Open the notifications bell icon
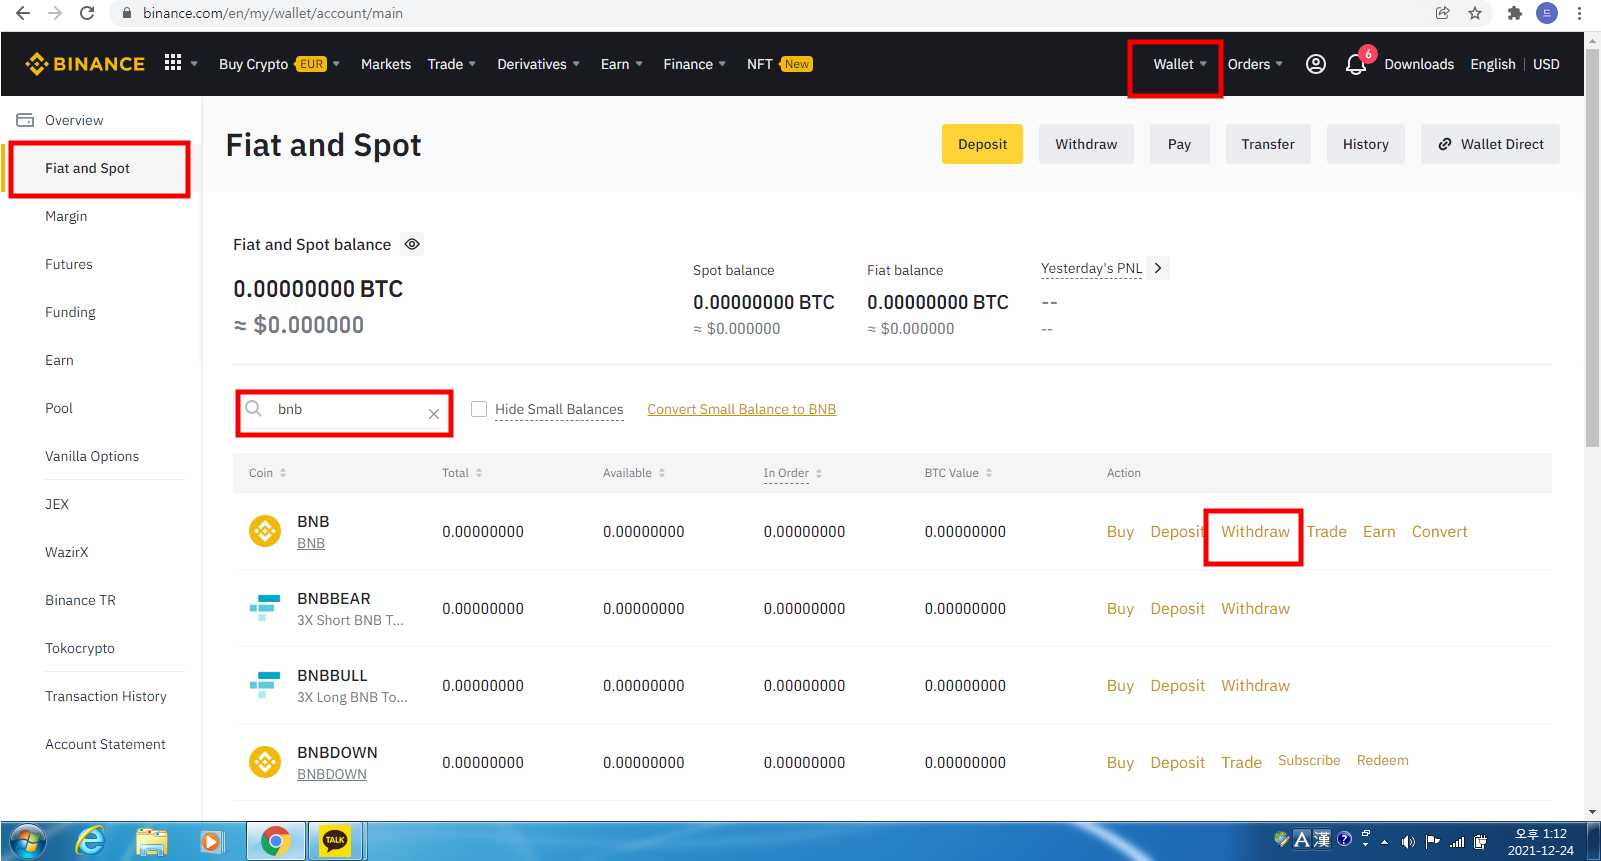Screen dimensions: 1601x861 tap(1356, 64)
